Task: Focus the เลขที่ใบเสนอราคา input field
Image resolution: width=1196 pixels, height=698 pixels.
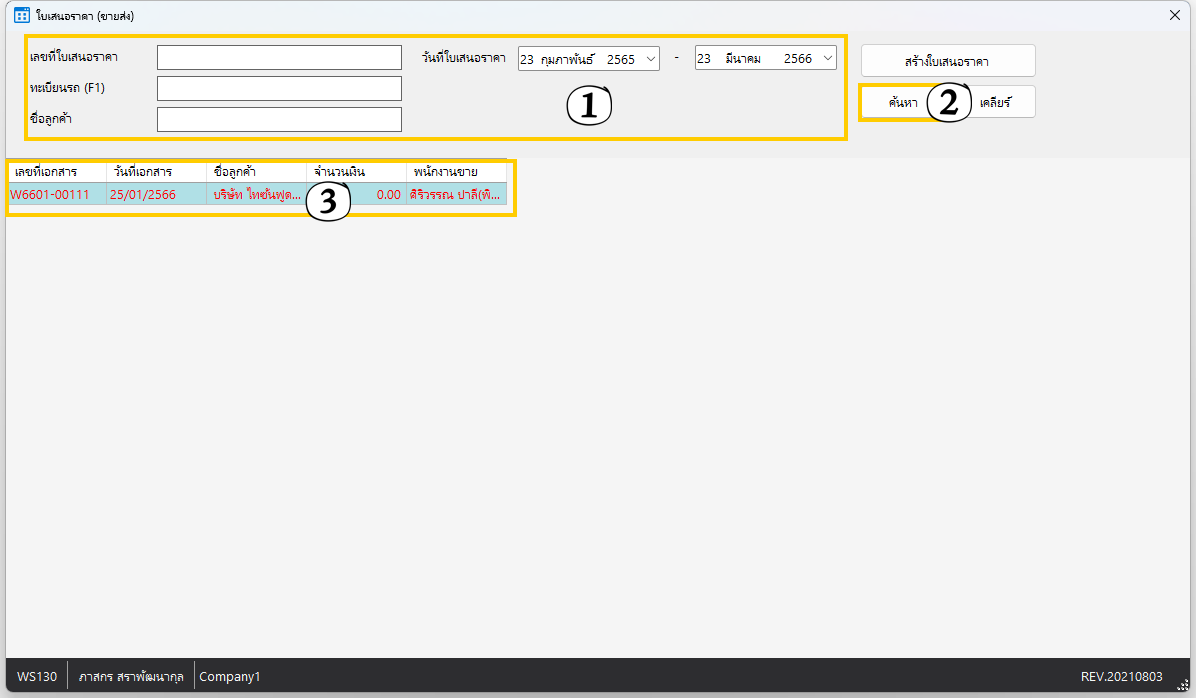Action: [x=279, y=58]
